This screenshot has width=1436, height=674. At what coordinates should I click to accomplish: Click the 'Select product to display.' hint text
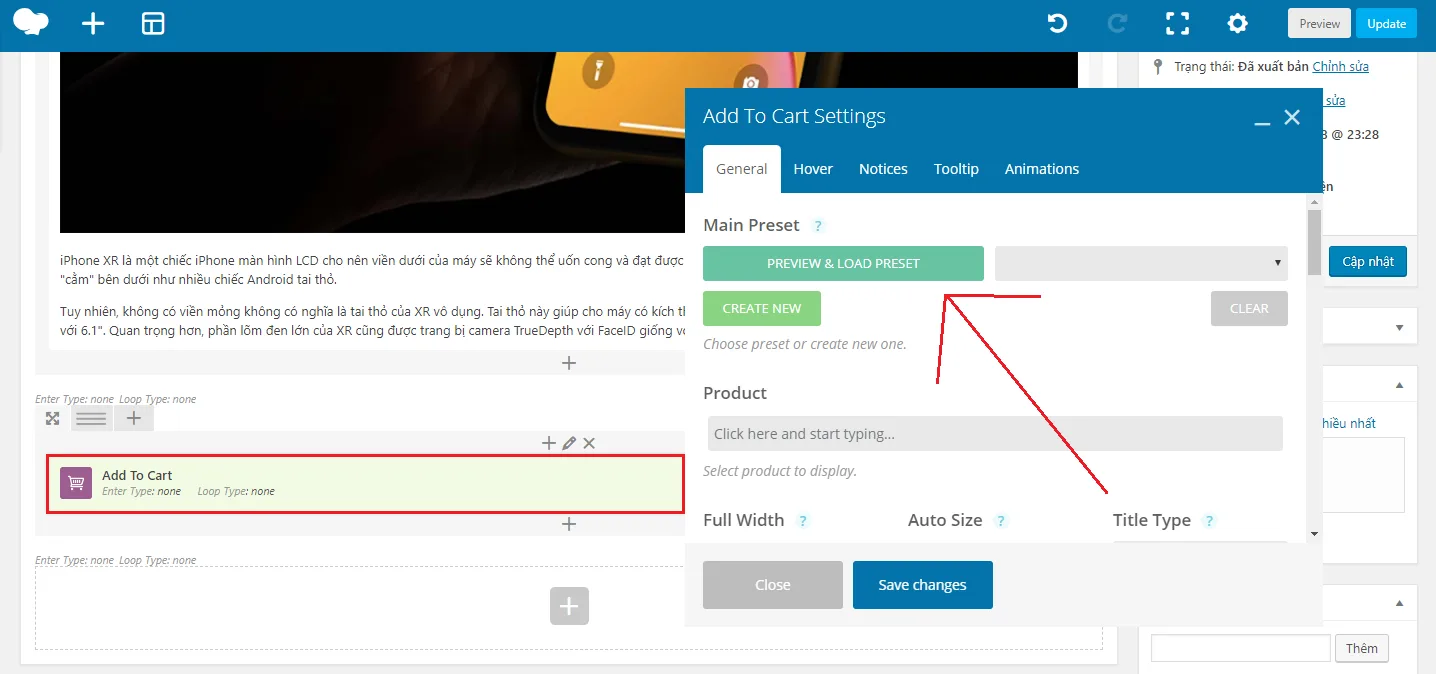pos(780,471)
